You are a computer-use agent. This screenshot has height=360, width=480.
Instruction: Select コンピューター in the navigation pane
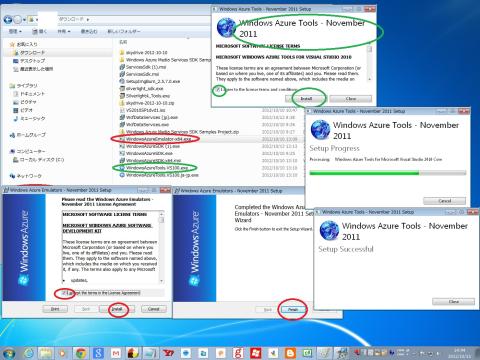[28, 151]
